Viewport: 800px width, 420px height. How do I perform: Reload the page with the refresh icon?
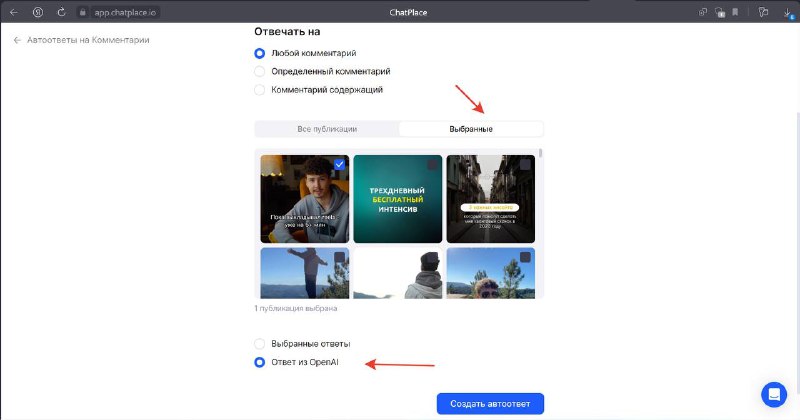[x=61, y=12]
